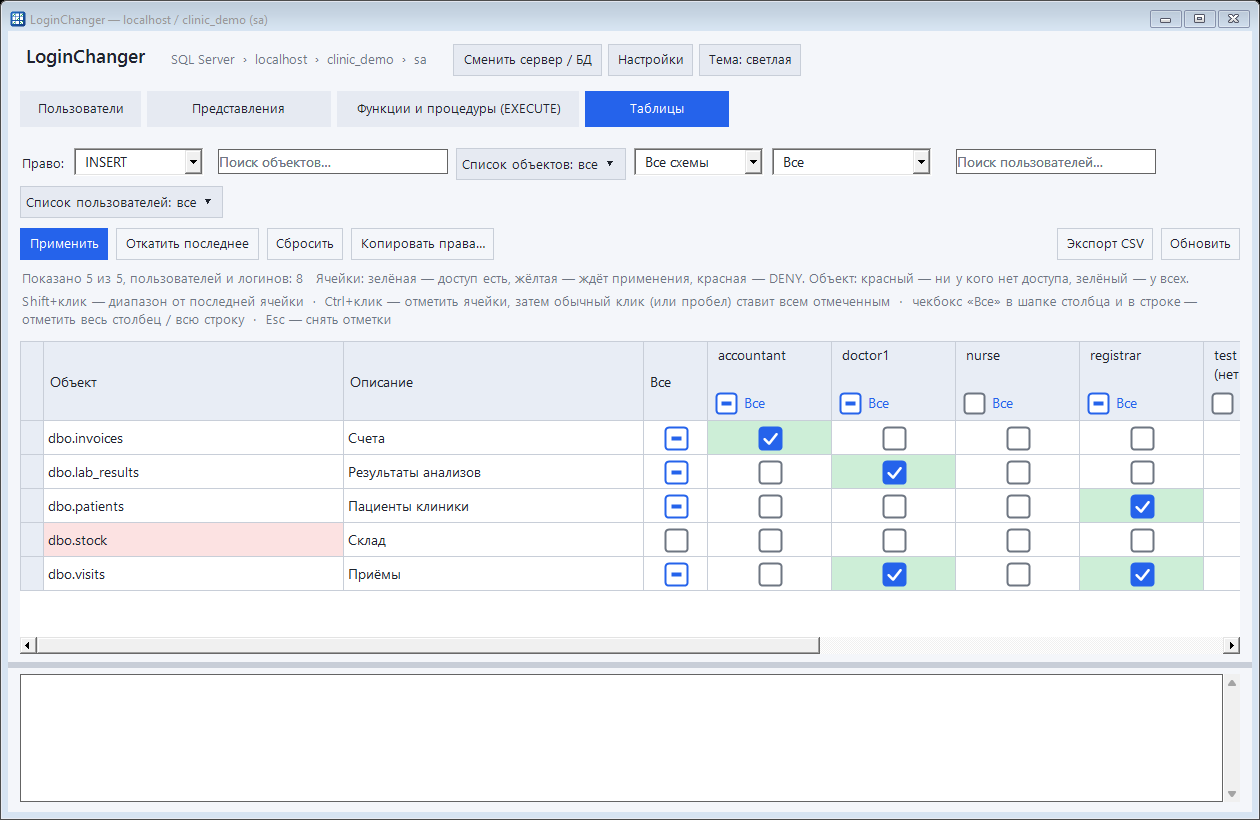Uncheck the accountant permission on dbo.invoices
1260x820 pixels.
pyautogui.click(x=770, y=438)
